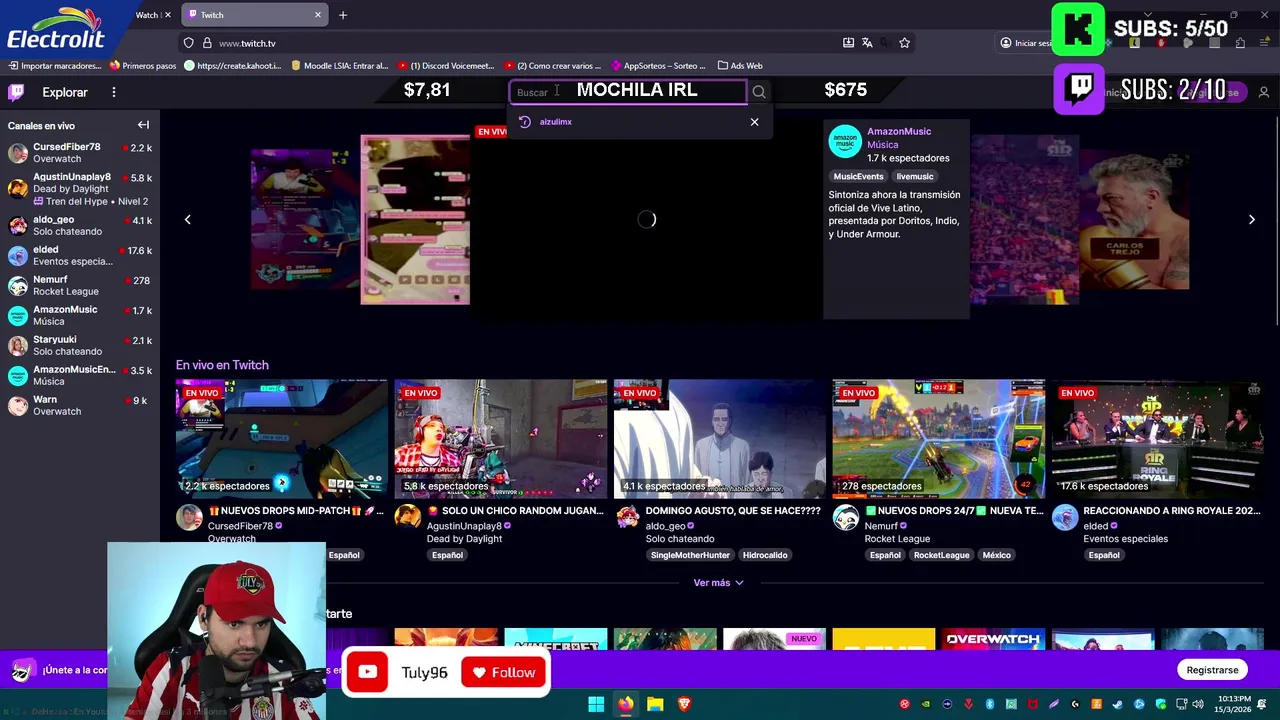Open the Dead by Daylight stream thumbnail

[501, 438]
